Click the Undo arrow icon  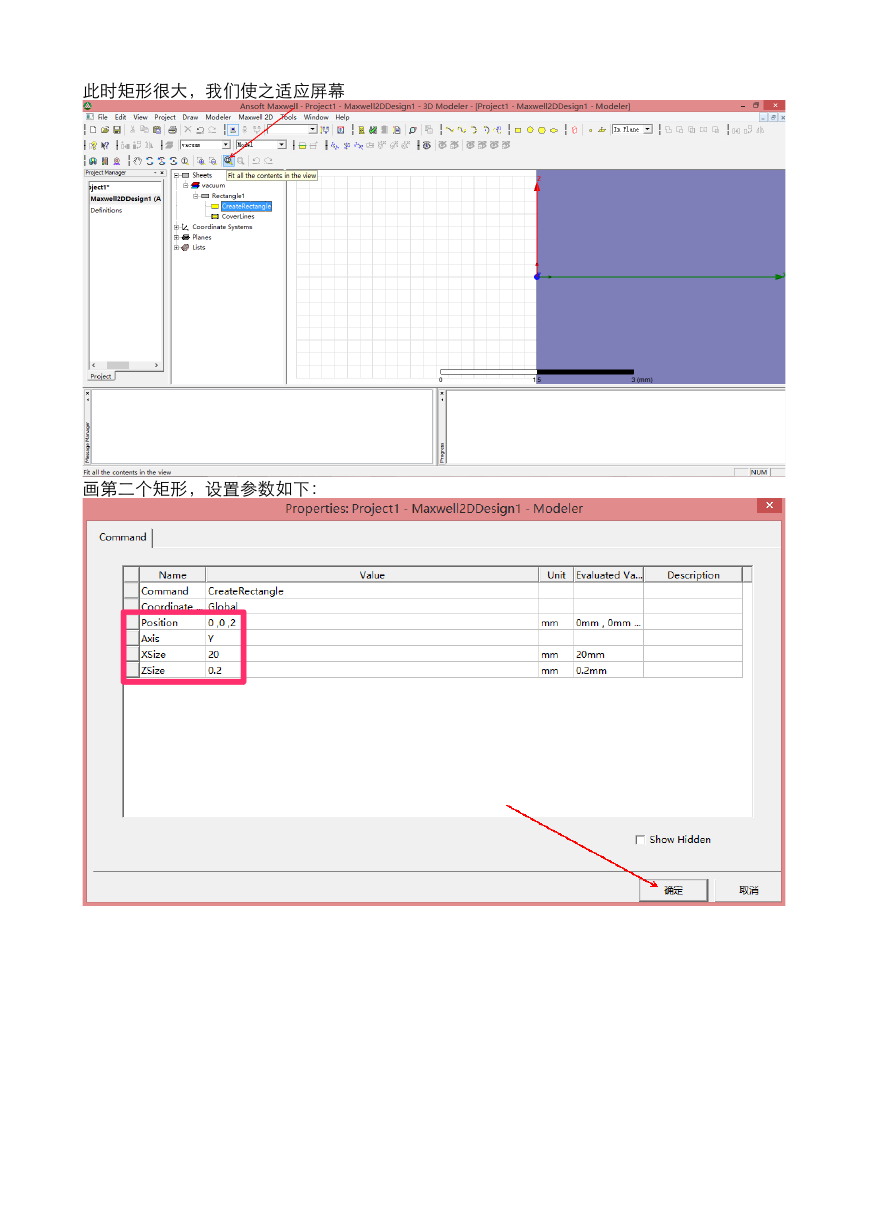point(200,129)
